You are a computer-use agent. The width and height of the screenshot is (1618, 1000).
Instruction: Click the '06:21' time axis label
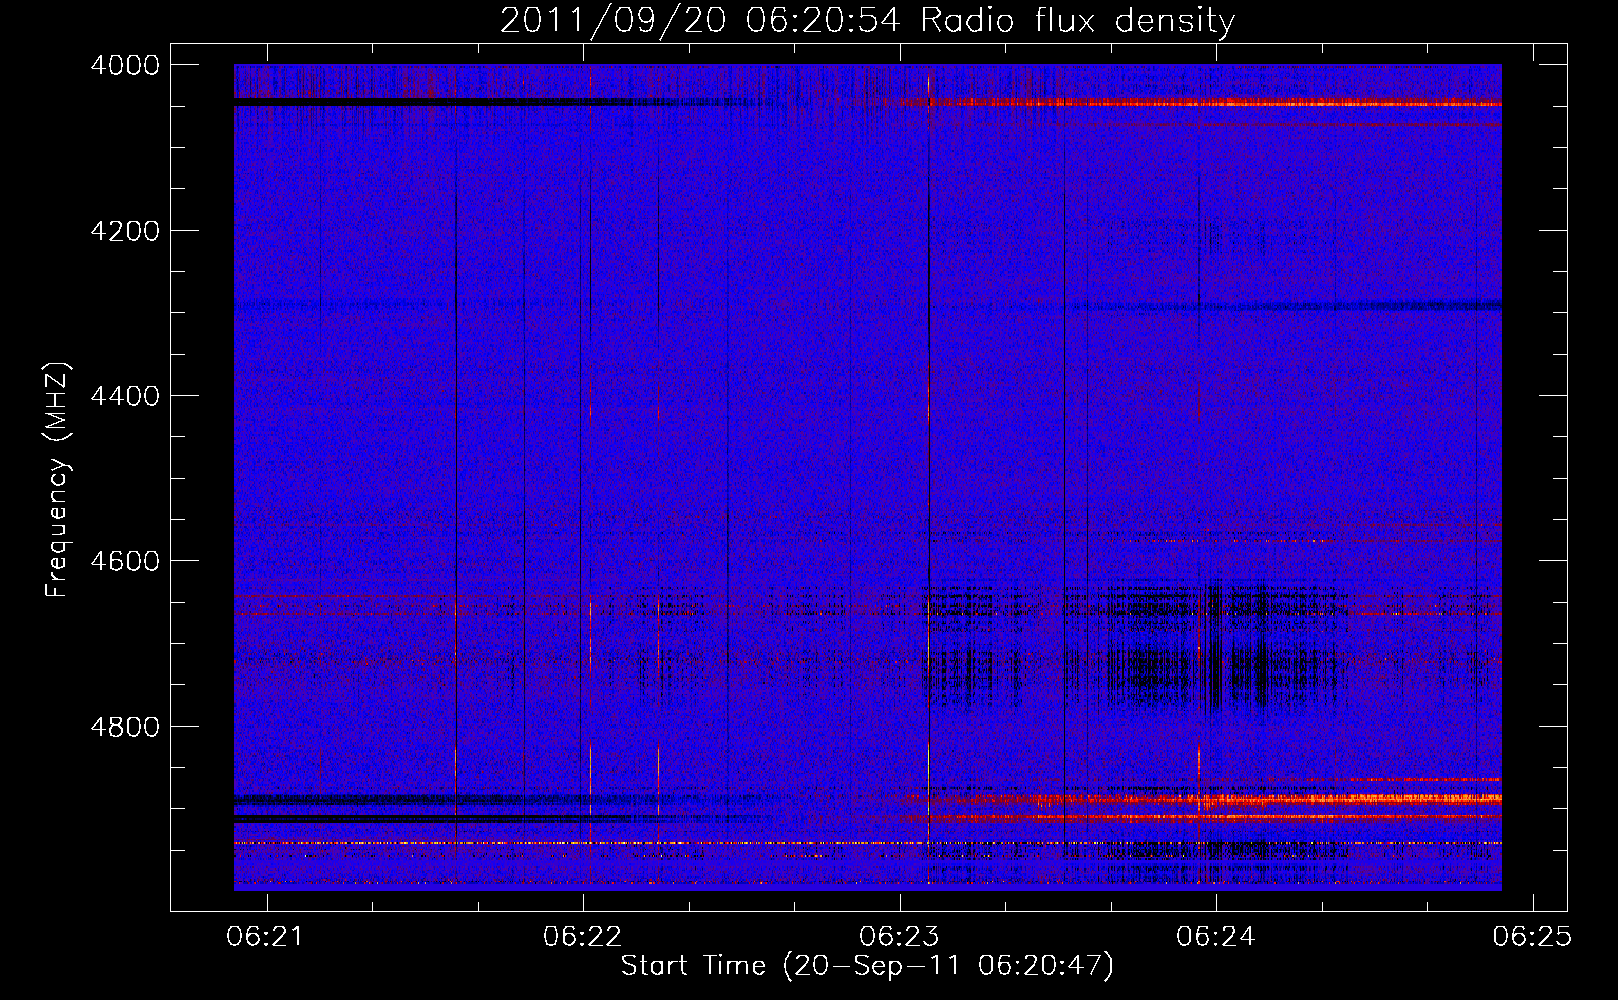point(265,936)
